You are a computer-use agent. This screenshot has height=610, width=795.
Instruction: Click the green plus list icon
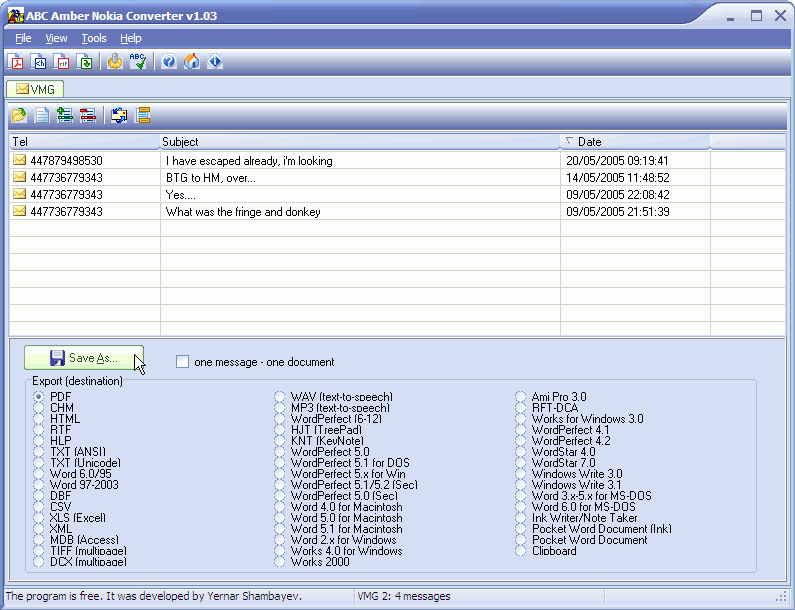[65, 115]
